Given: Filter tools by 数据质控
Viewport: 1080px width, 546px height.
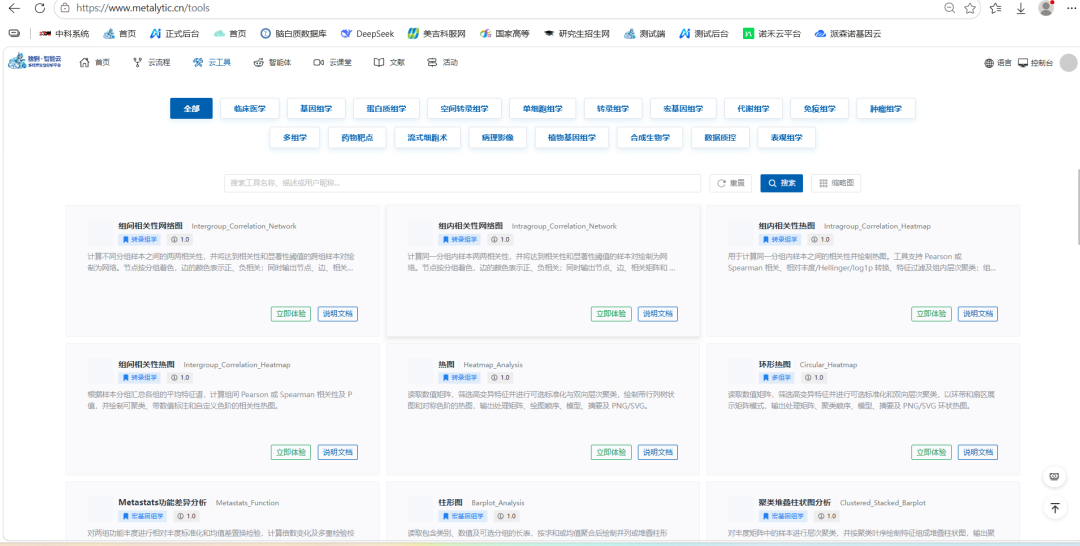Looking at the screenshot, I should (x=720, y=137).
